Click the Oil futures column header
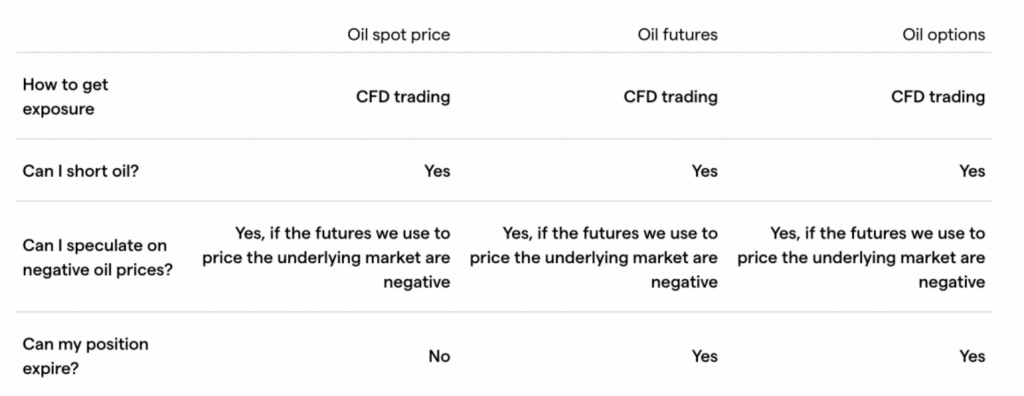 tap(677, 35)
